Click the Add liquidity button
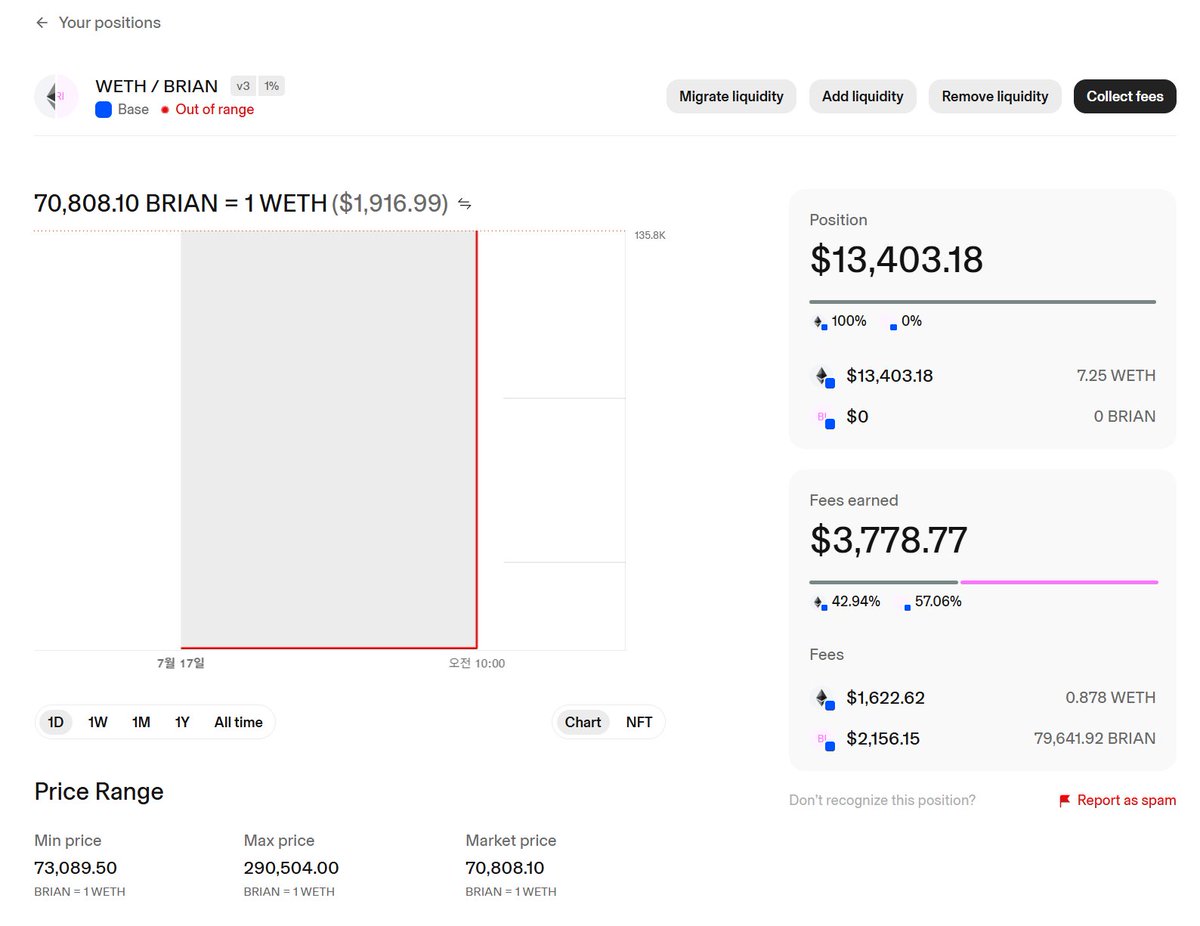The image size is (1200, 926). click(863, 96)
